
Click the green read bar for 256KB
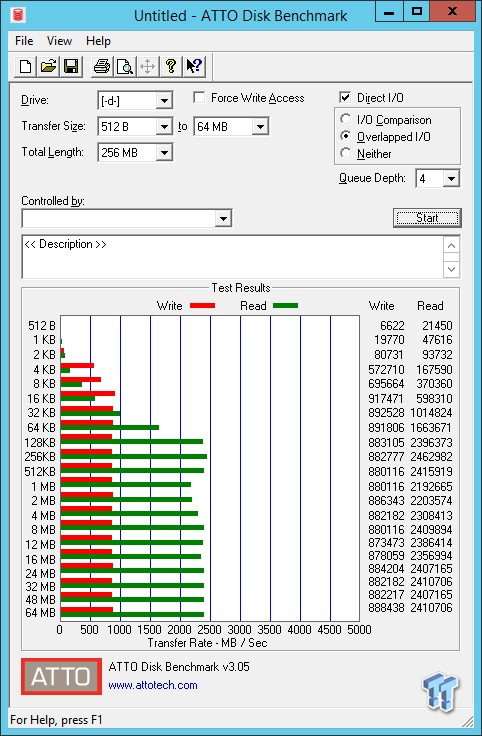tap(134, 456)
